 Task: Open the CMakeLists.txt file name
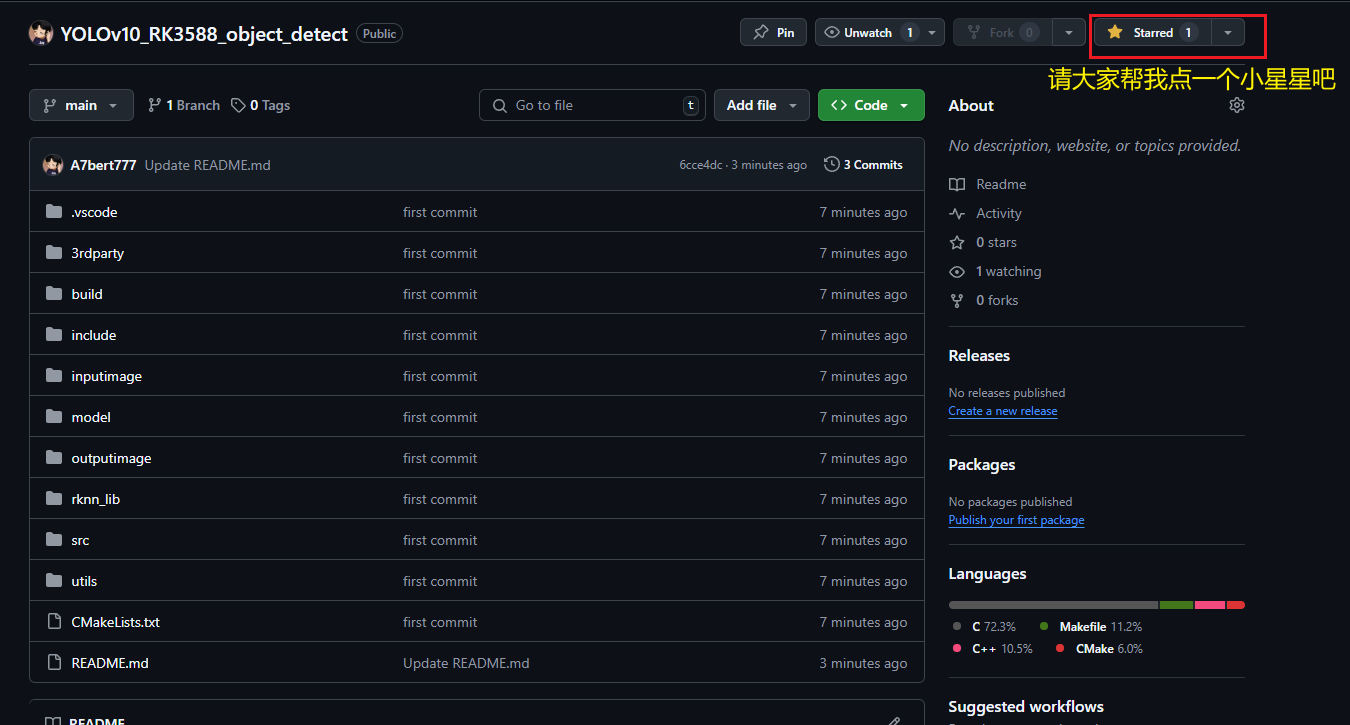click(116, 622)
